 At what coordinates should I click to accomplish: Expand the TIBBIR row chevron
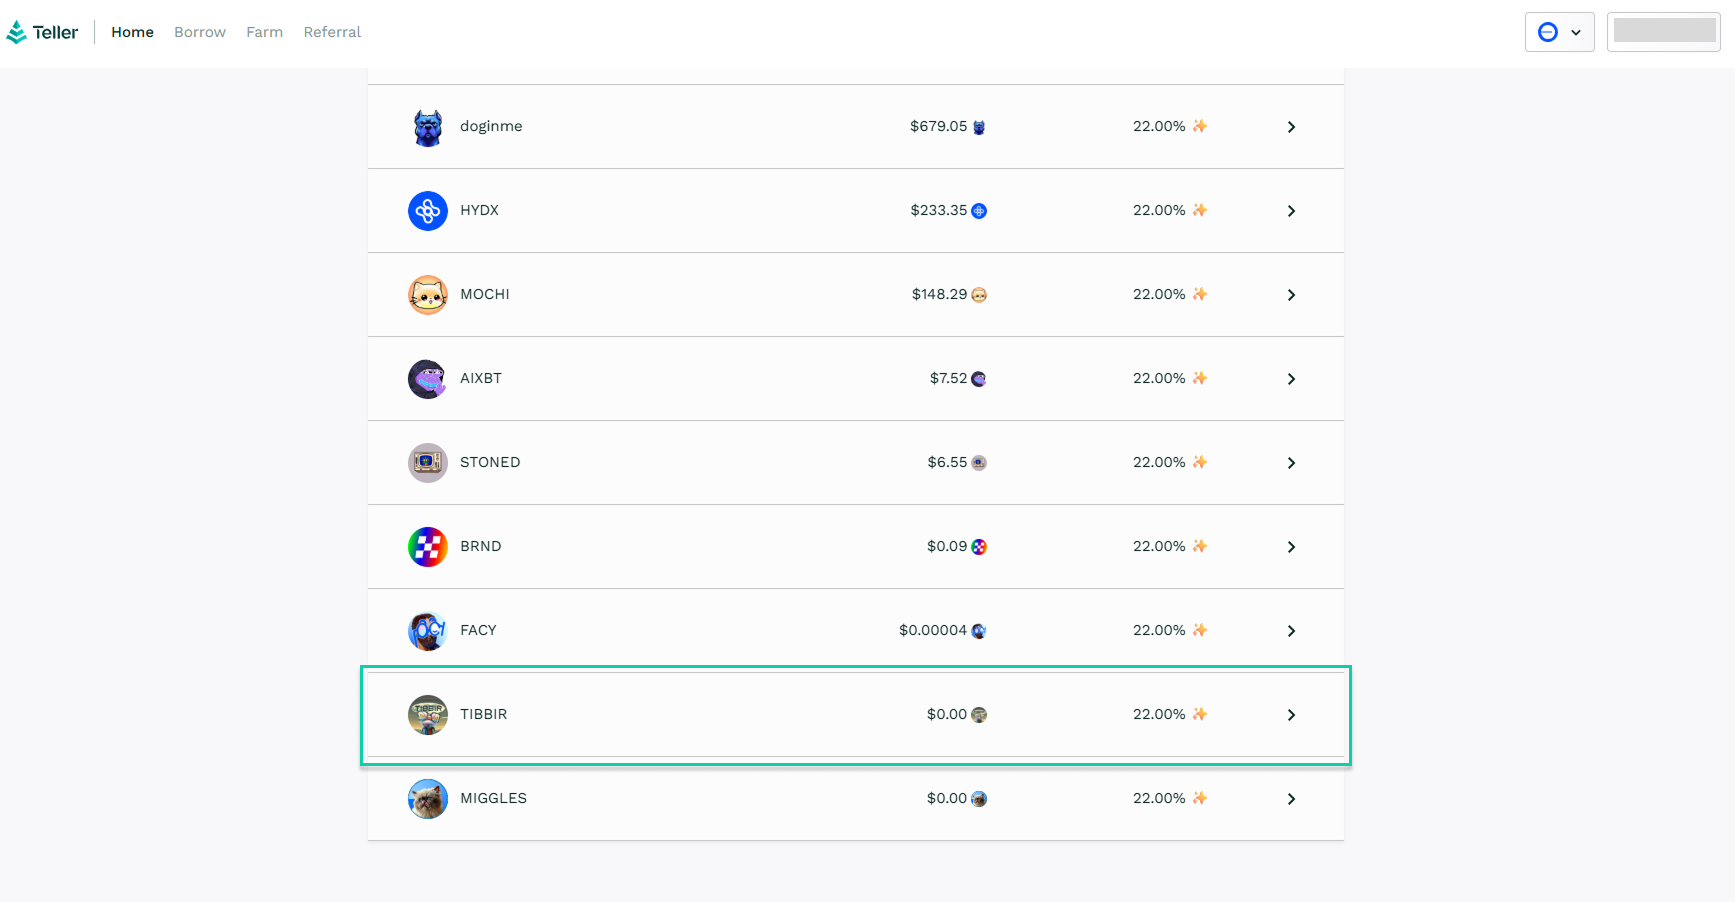click(x=1291, y=715)
